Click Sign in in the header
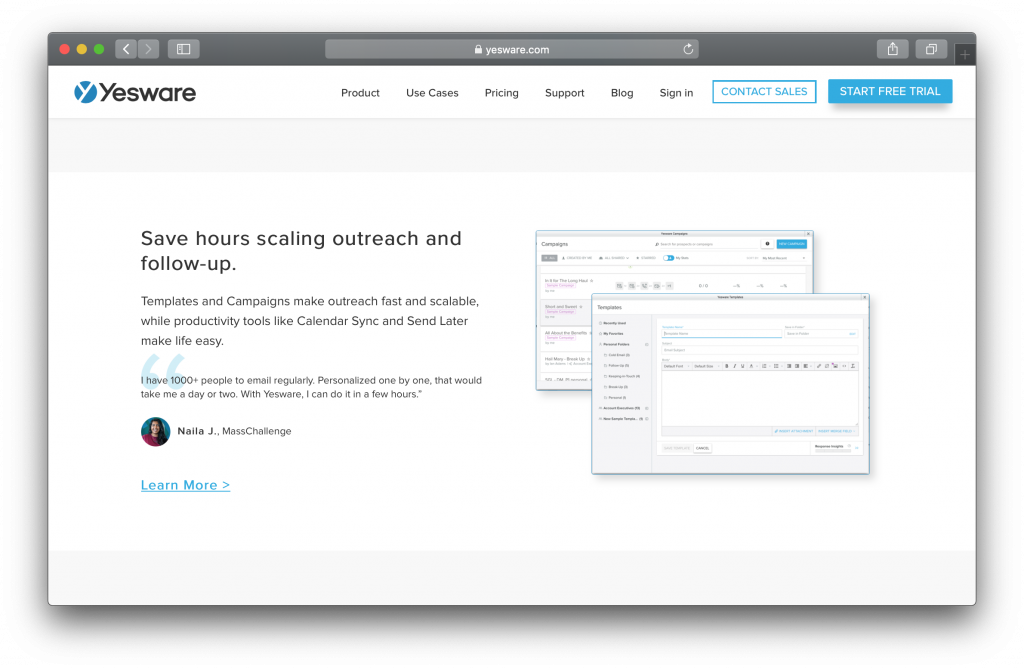 [676, 93]
